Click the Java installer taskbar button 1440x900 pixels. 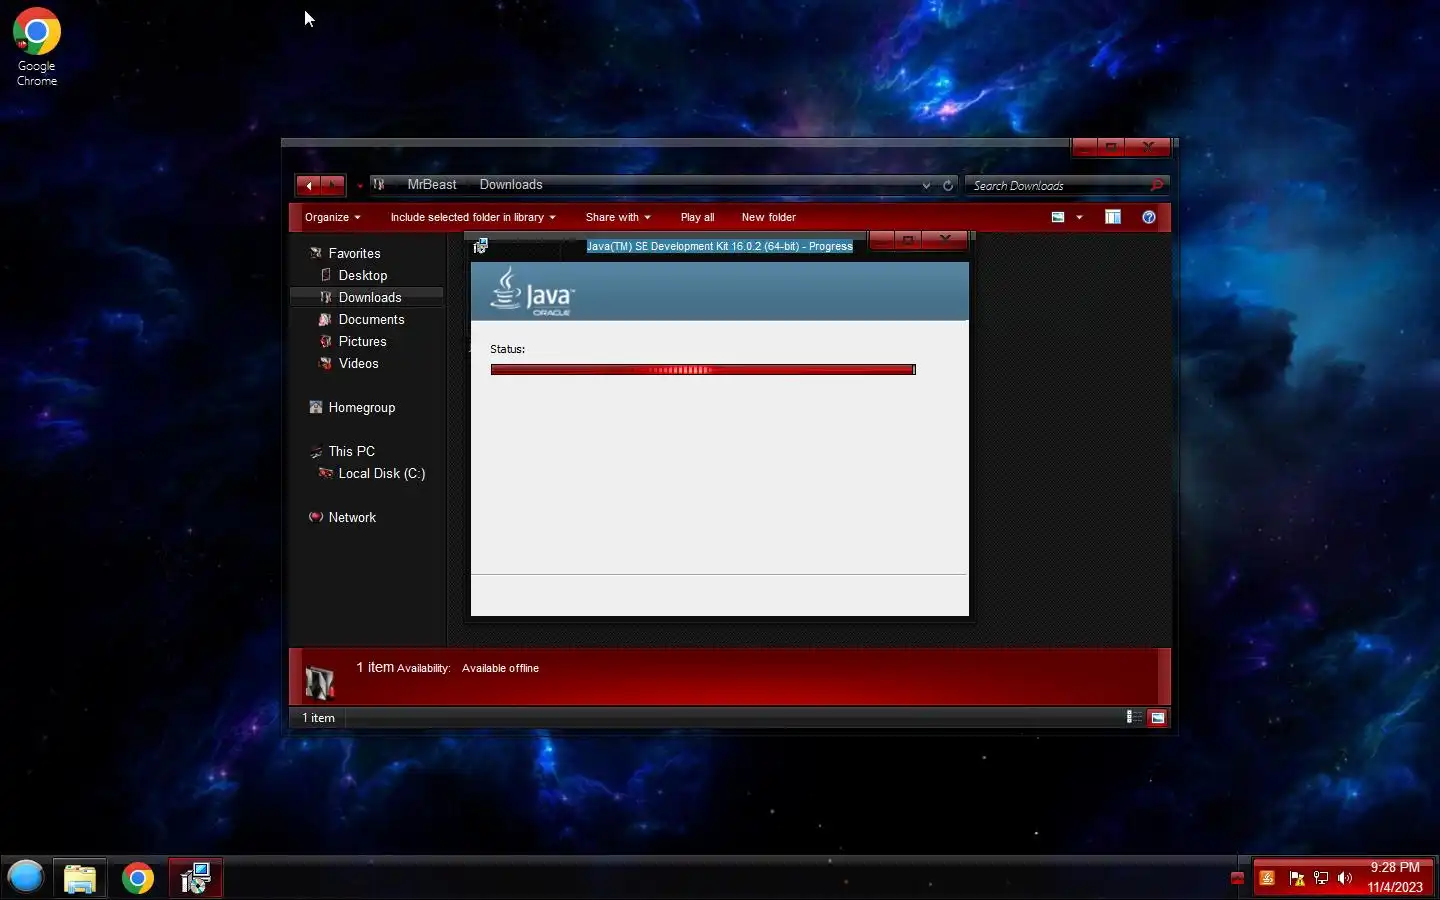(195, 878)
